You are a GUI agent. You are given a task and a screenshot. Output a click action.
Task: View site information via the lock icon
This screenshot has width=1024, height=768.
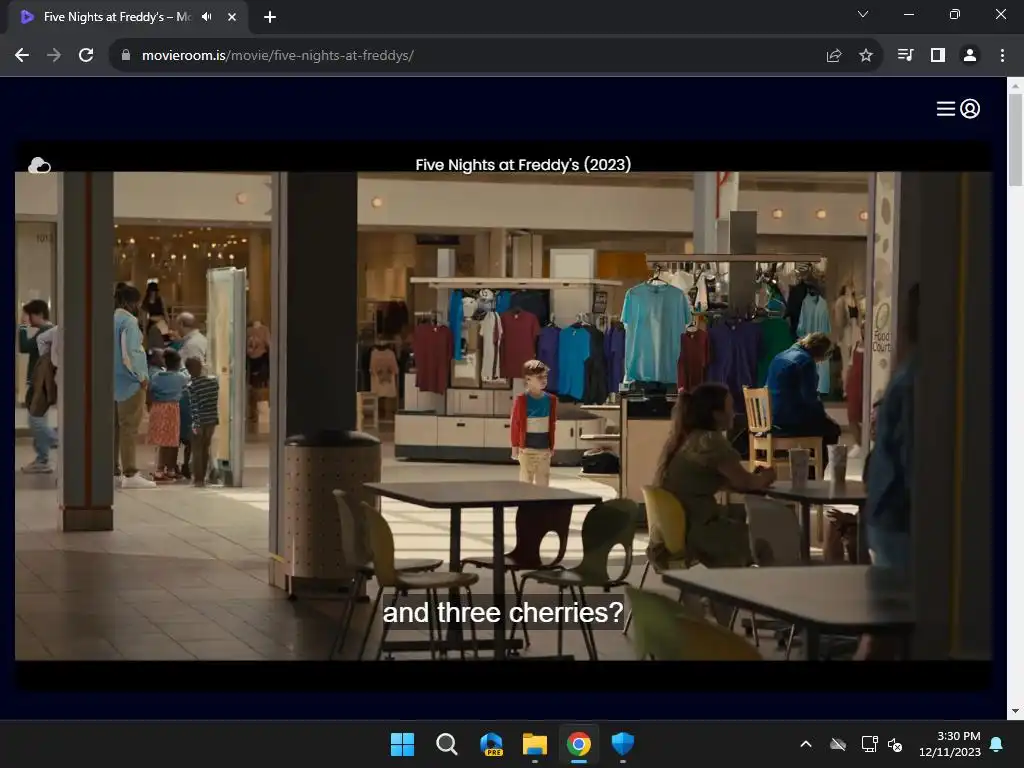pyautogui.click(x=126, y=56)
